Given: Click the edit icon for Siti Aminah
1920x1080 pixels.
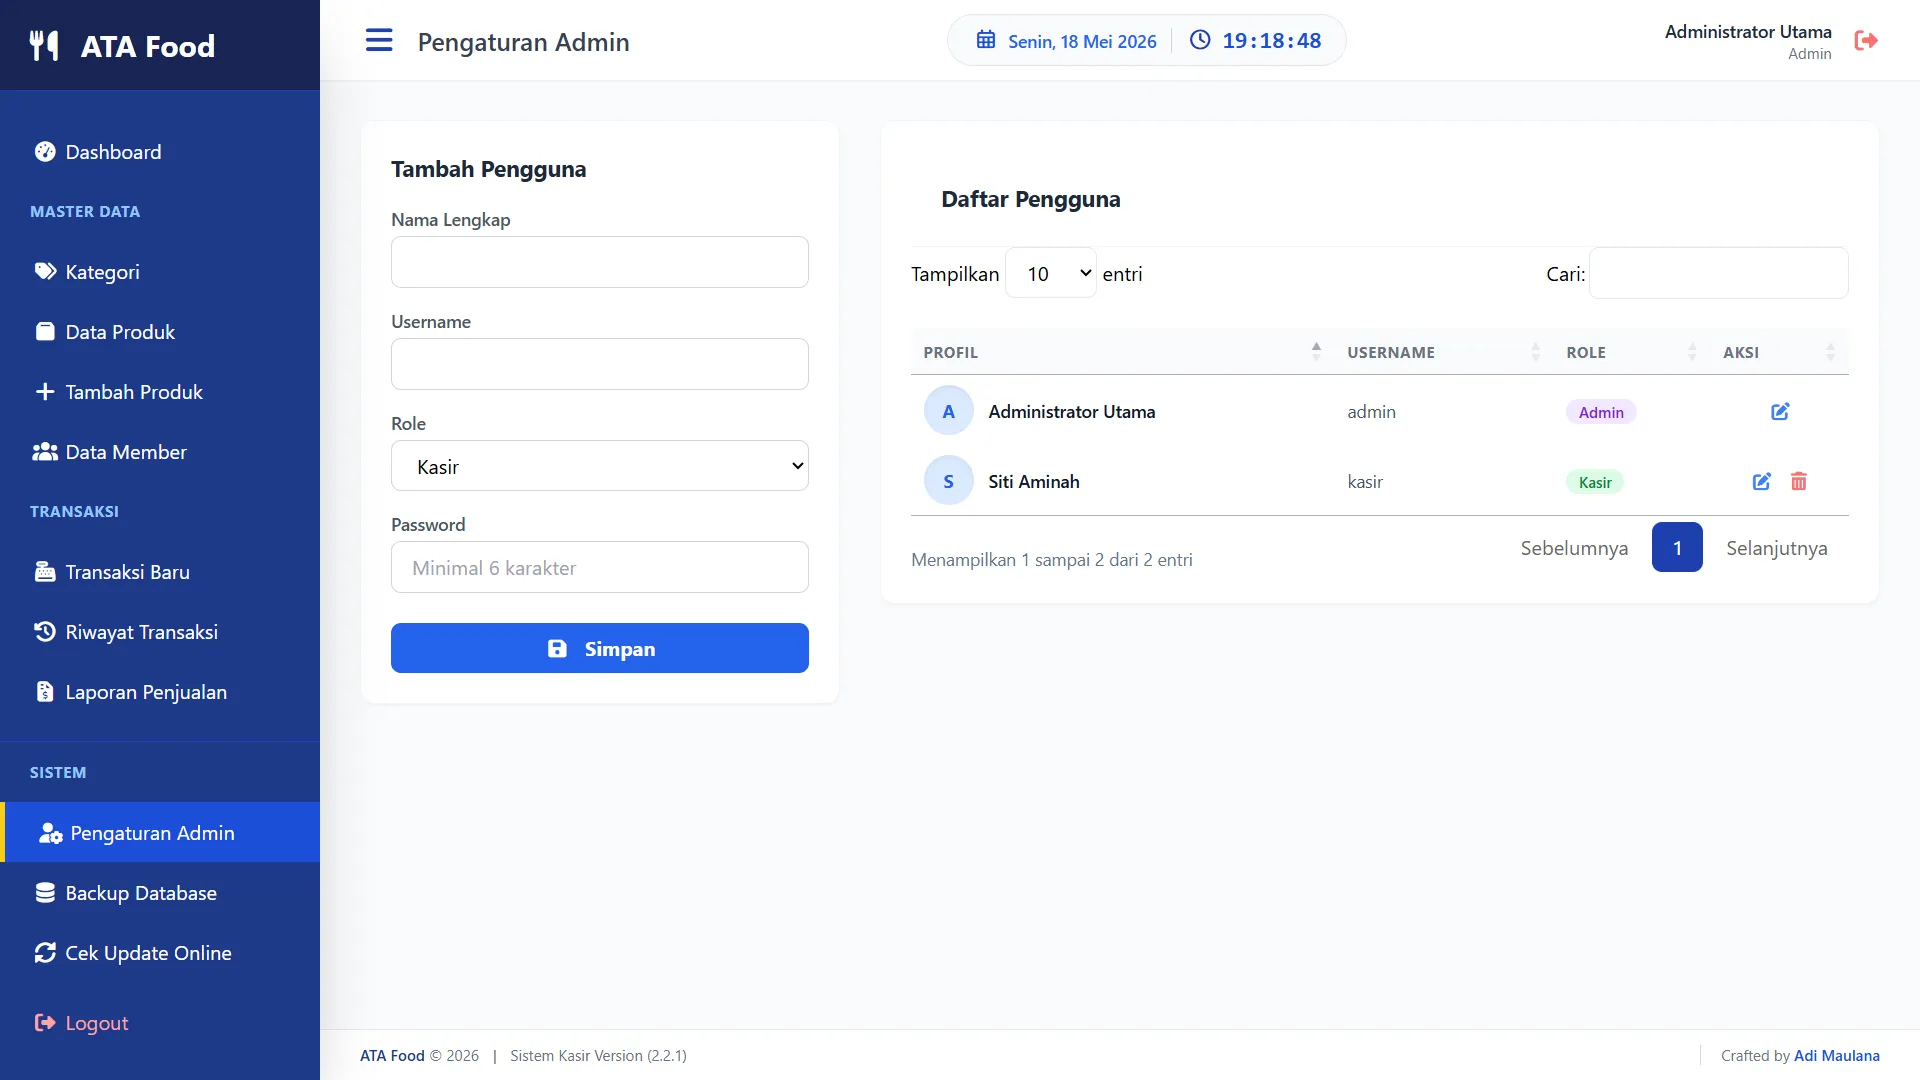Looking at the screenshot, I should (1762, 482).
